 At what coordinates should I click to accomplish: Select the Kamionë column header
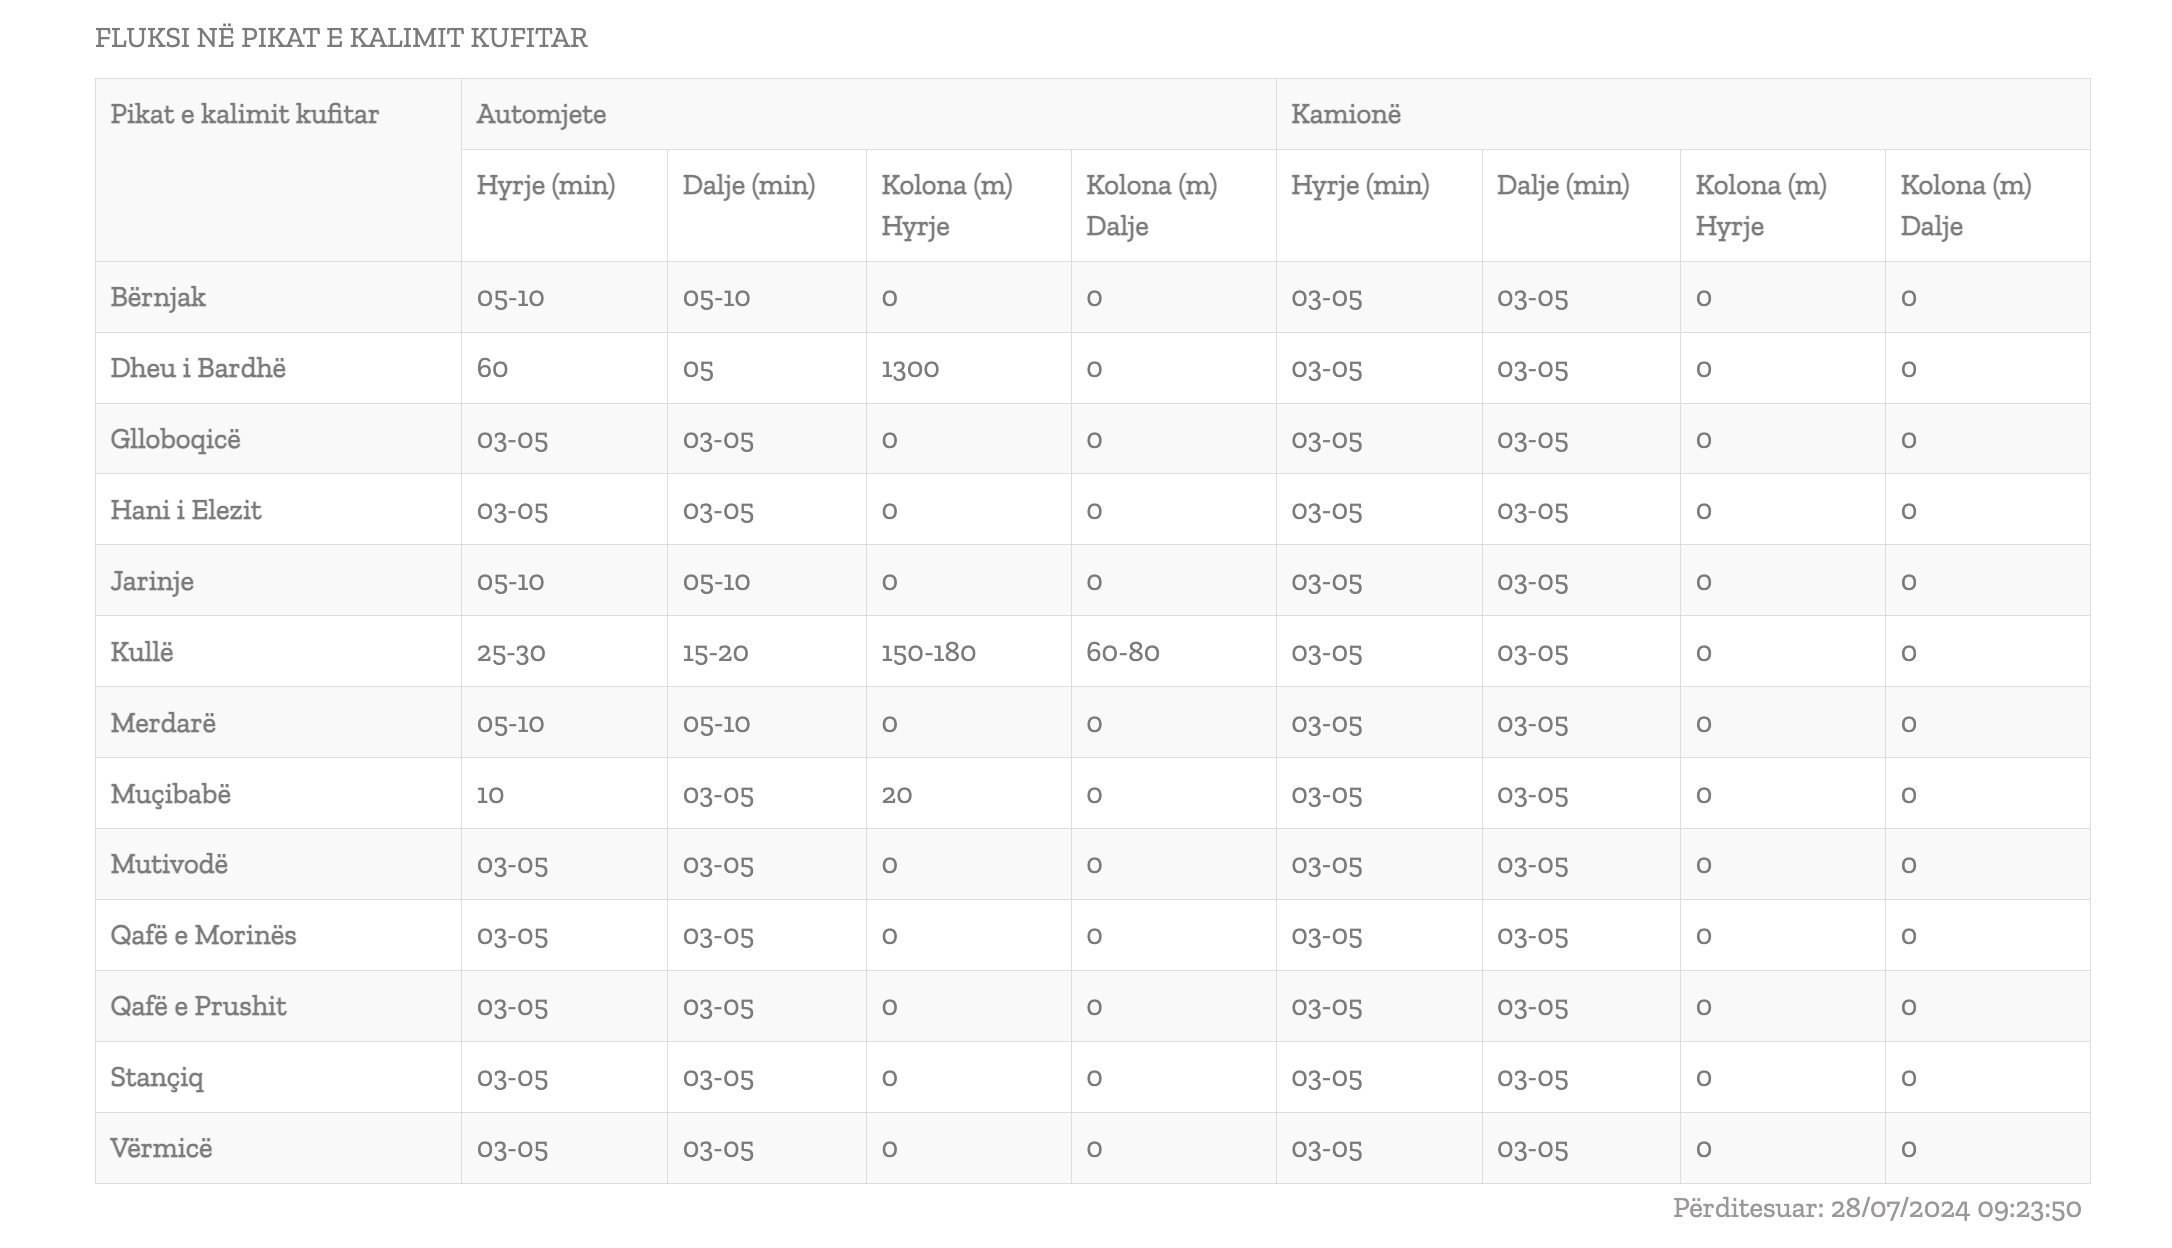point(1346,114)
